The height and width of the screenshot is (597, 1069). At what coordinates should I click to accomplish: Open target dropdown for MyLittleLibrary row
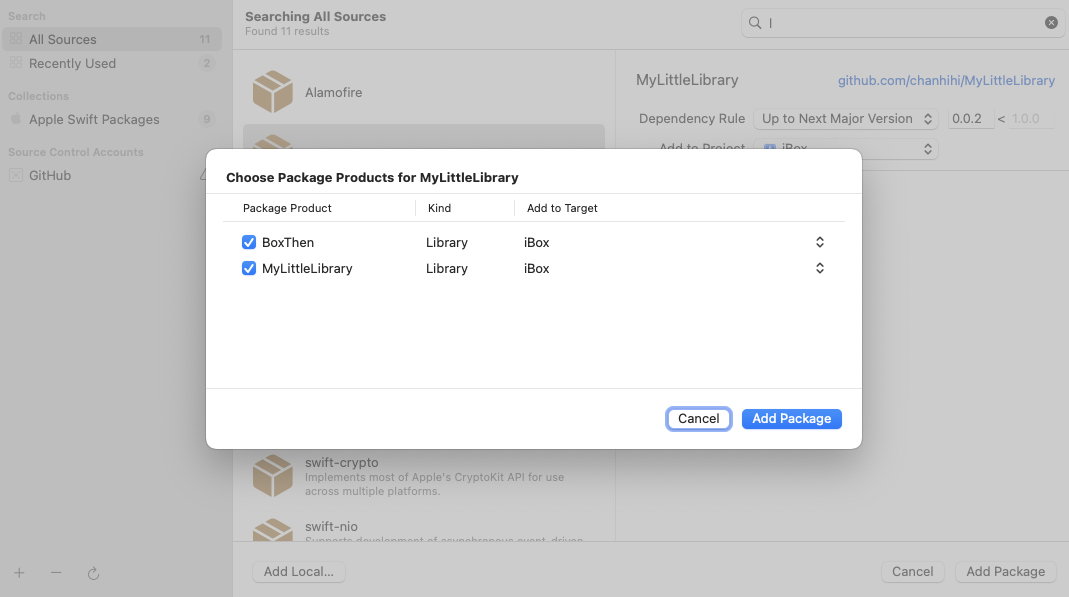pos(819,268)
